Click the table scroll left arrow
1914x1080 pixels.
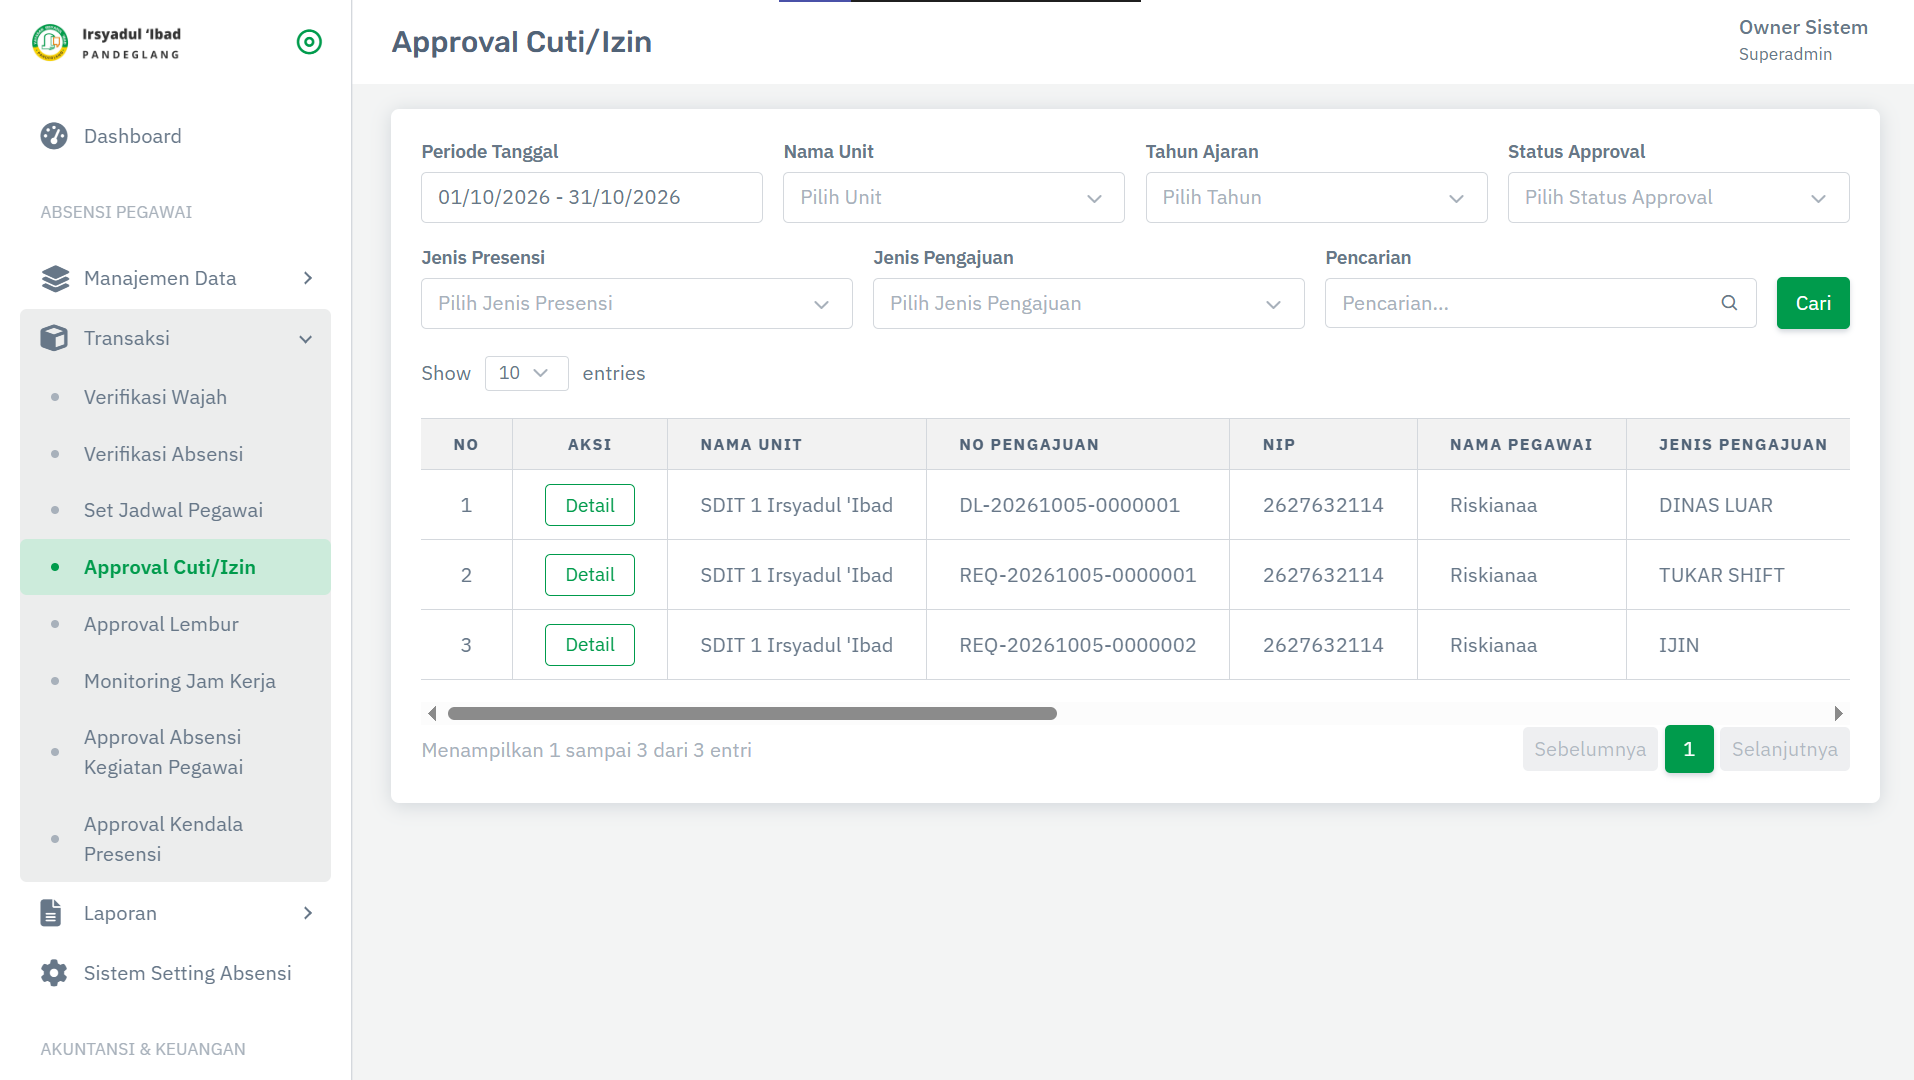click(432, 713)
